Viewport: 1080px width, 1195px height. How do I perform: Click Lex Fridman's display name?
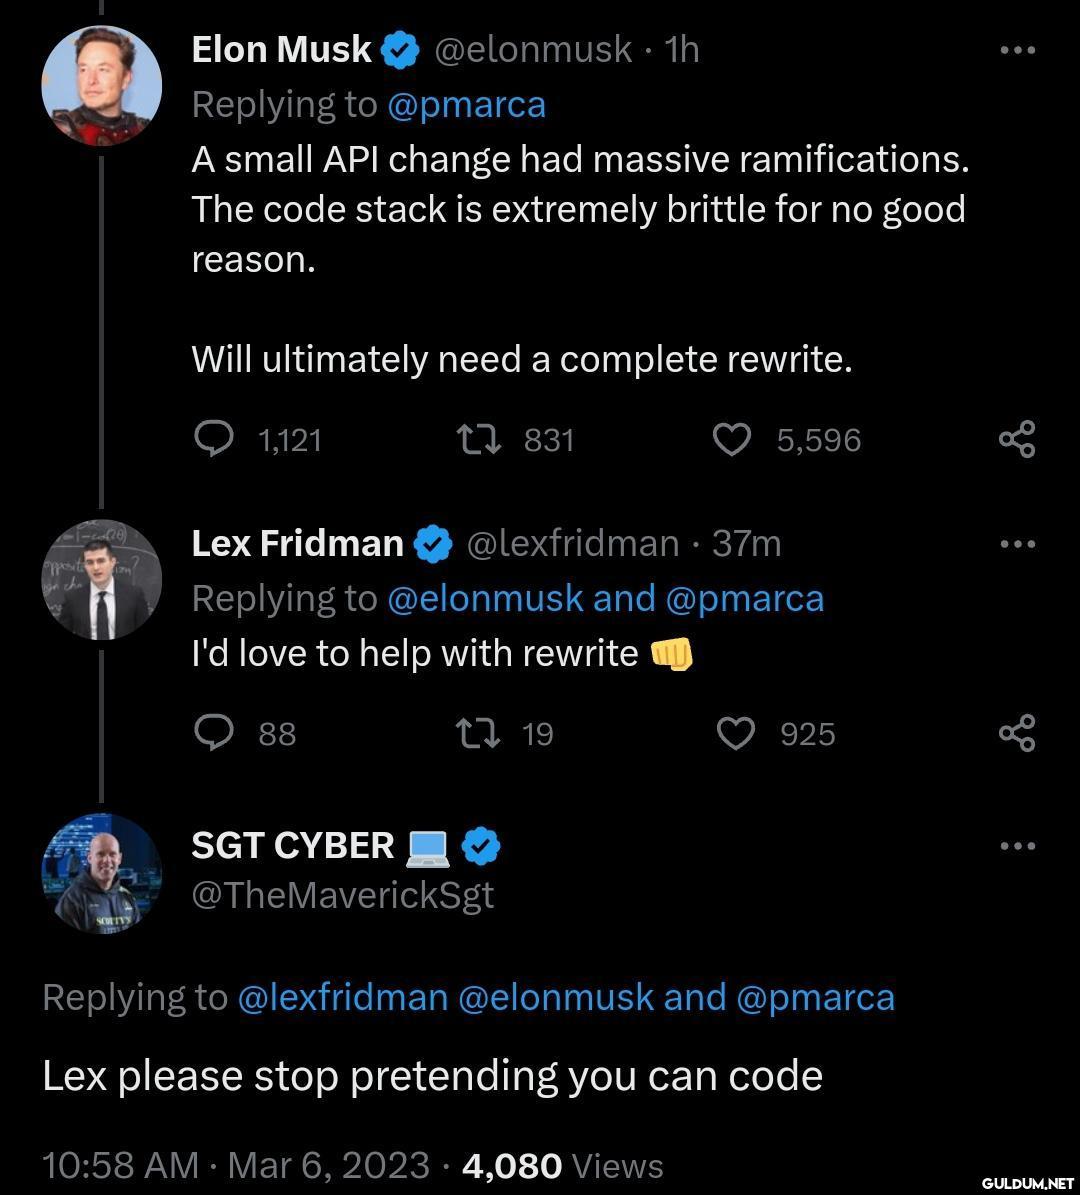click(x=296, y=543)
